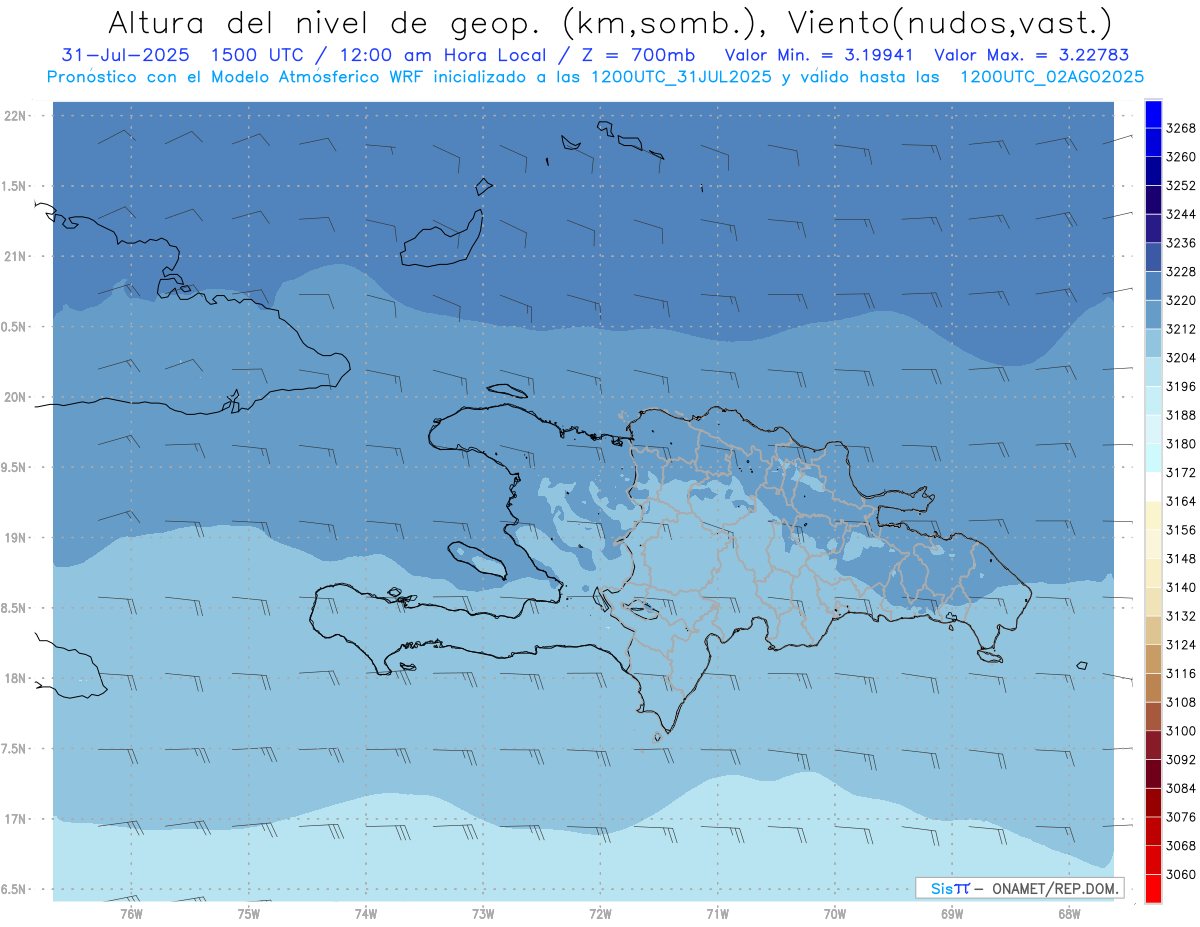
Task: Click the dark red swatch between 3092 and 3084
Action: (x=1153, y=774)
